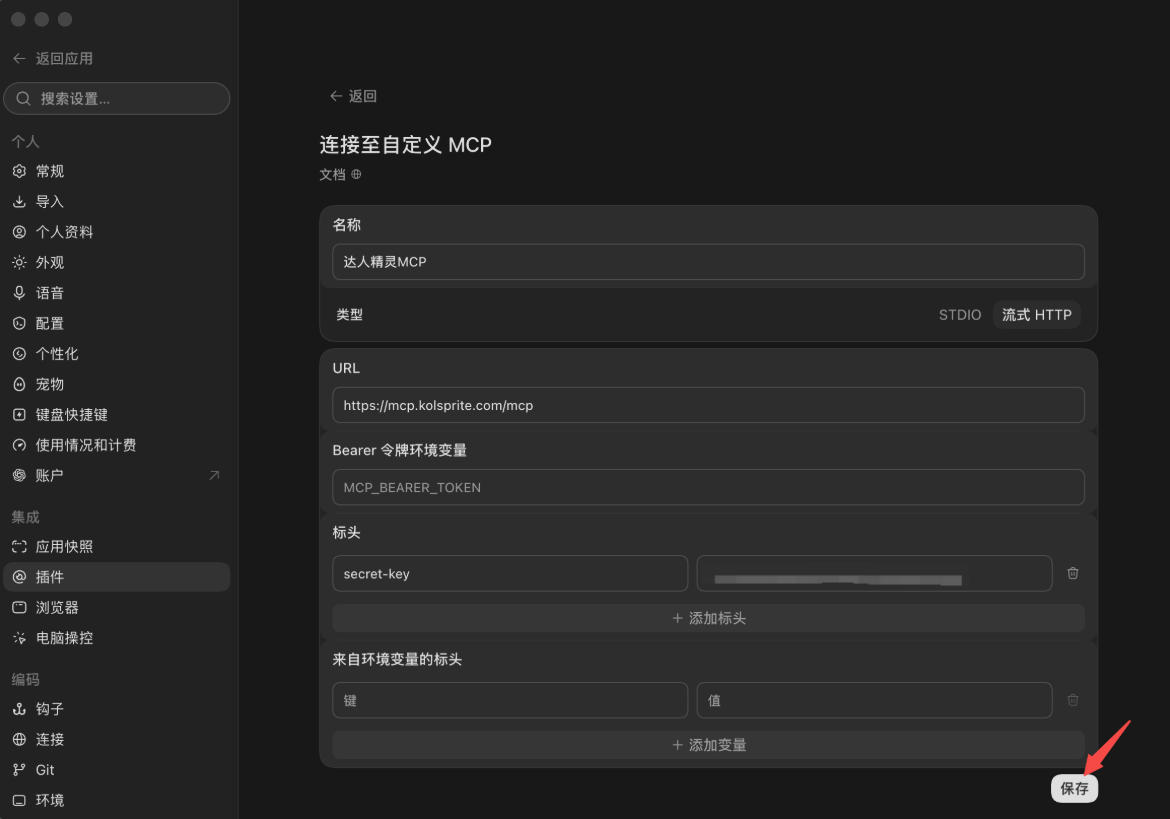Return to app via 返回应用
The image size is (1170, 819).
tap(53, 58)
